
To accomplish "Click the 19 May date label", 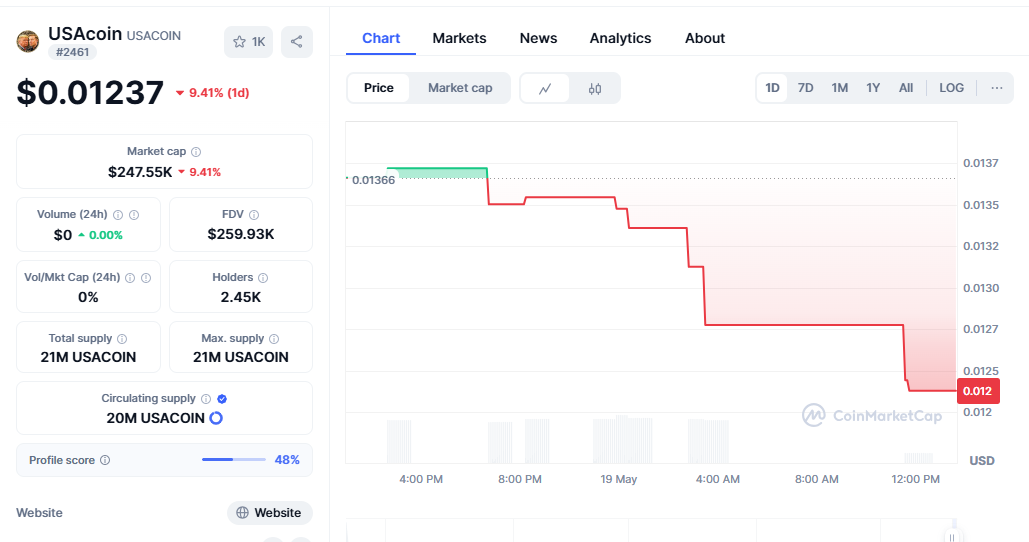I will 619,479.
